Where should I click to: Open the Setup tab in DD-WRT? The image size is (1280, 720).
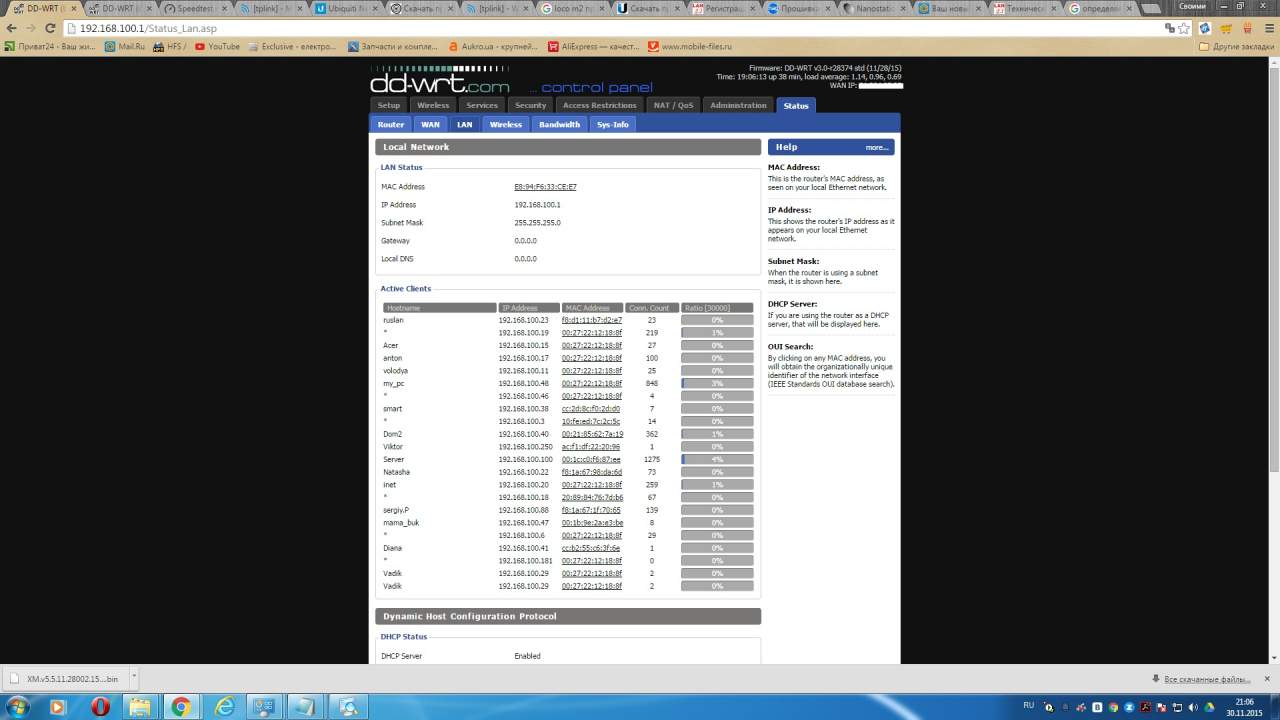click(x=389, y=105)
